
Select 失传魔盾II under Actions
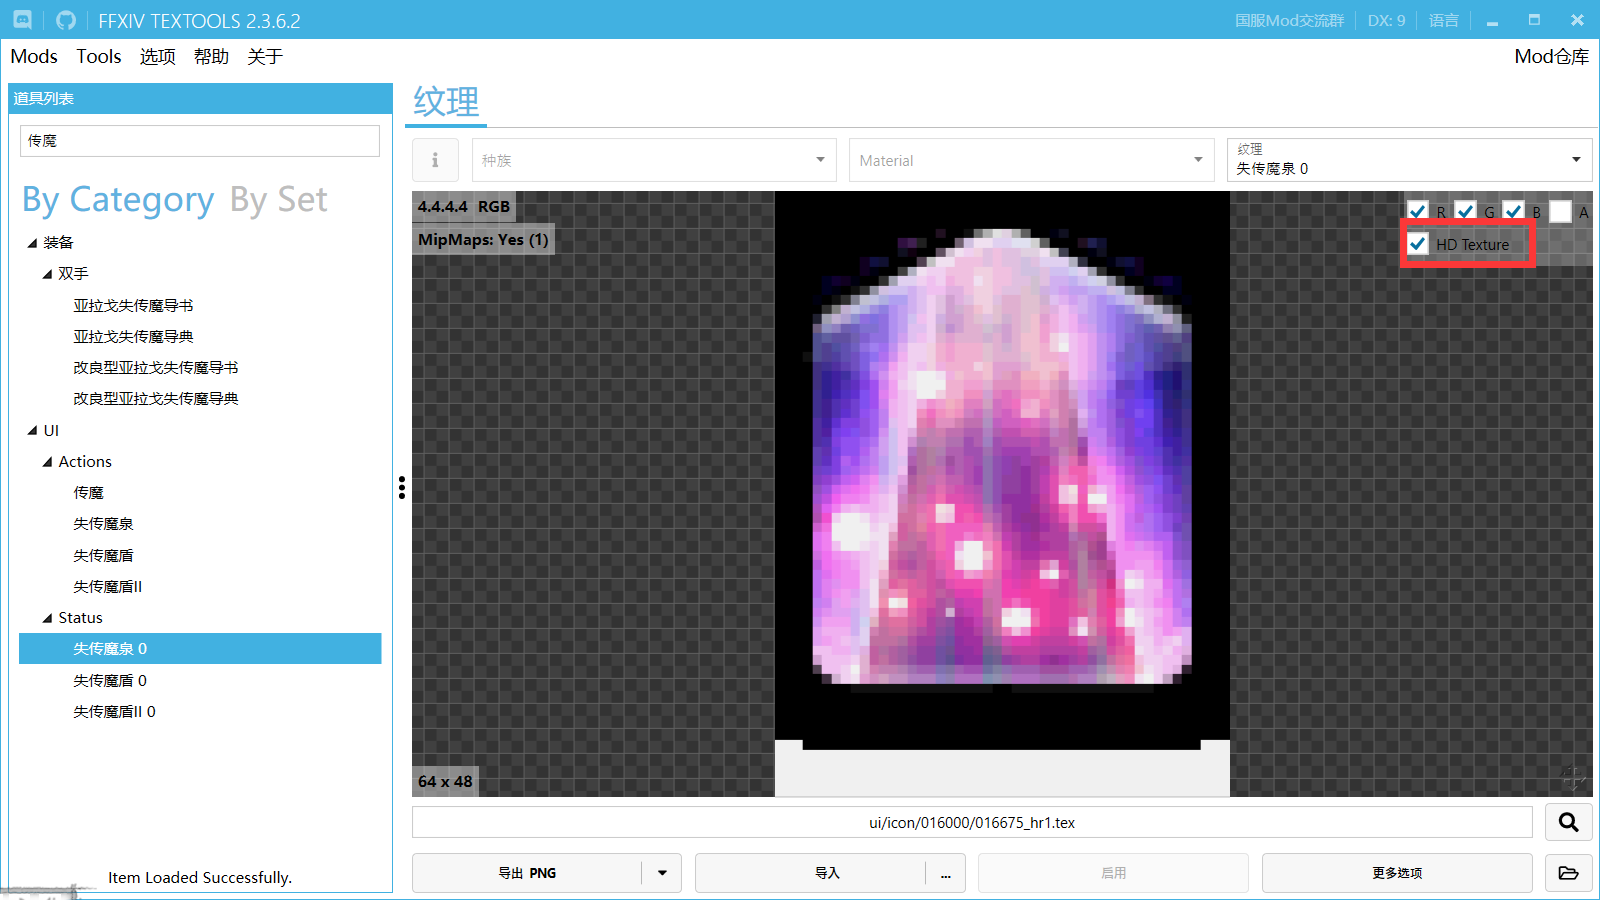(x=107, y=587)
